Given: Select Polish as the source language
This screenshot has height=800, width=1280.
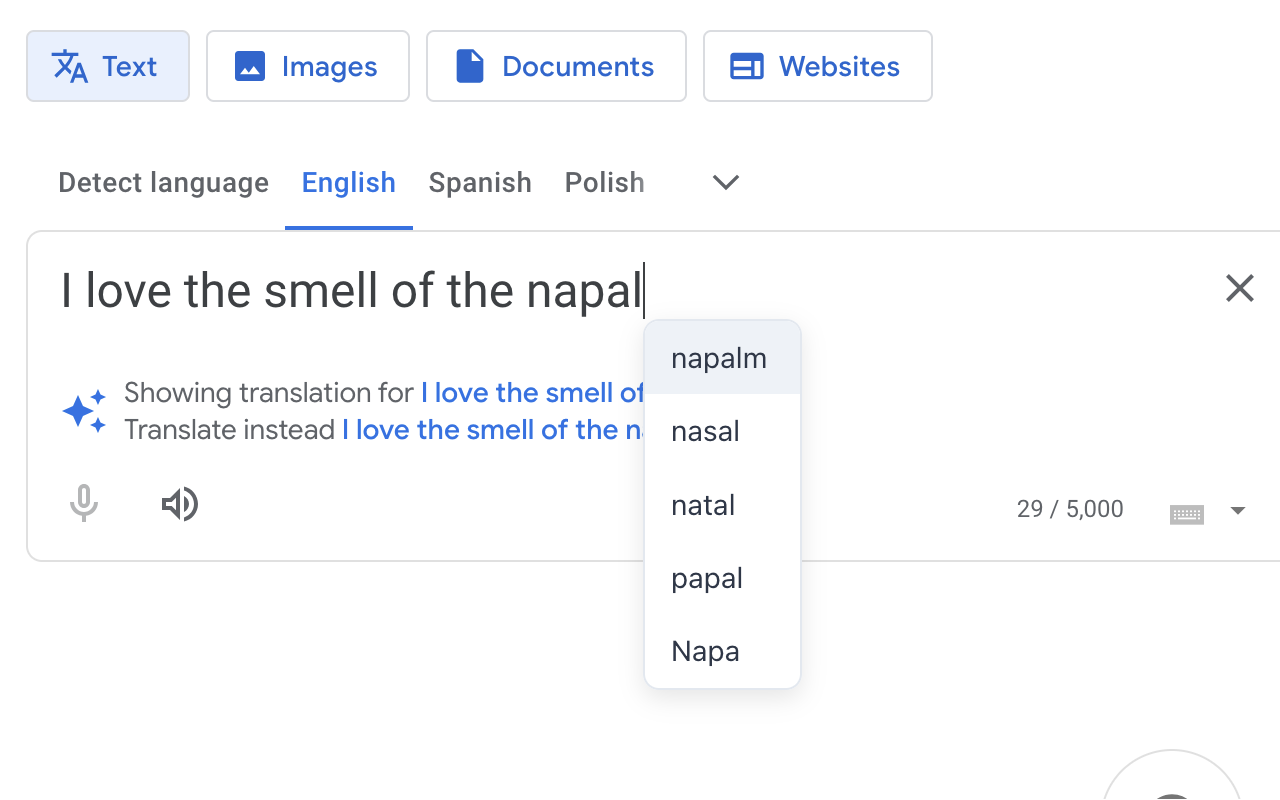Looking at the screenshot, I should click(604, 182).
